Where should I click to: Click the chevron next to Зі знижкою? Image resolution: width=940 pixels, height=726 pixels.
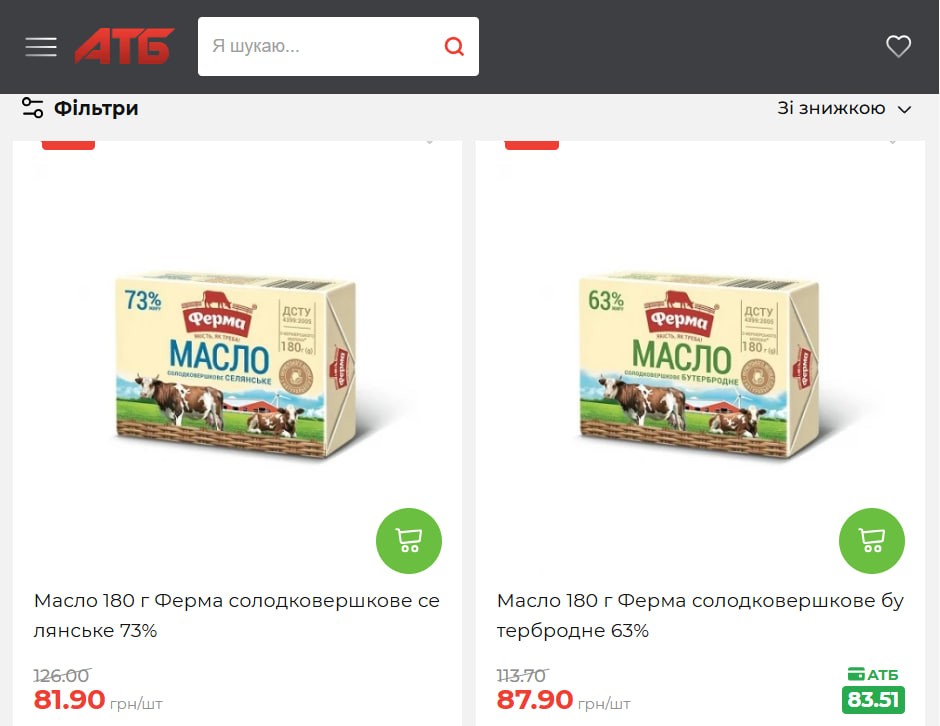tap(904, 109)
